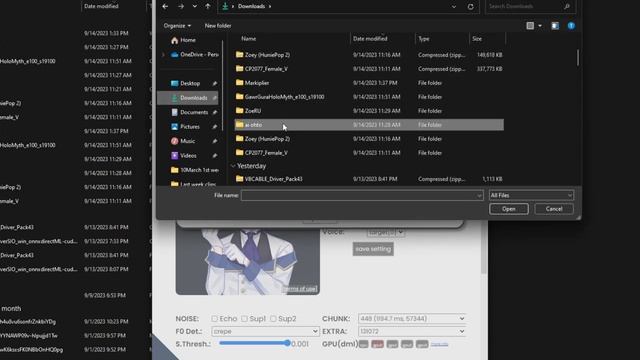Screen dimensions: 640x360
Task: Select the GawrGuraHoloMyth_e100_s19100 folder
Action: [369, 97]
